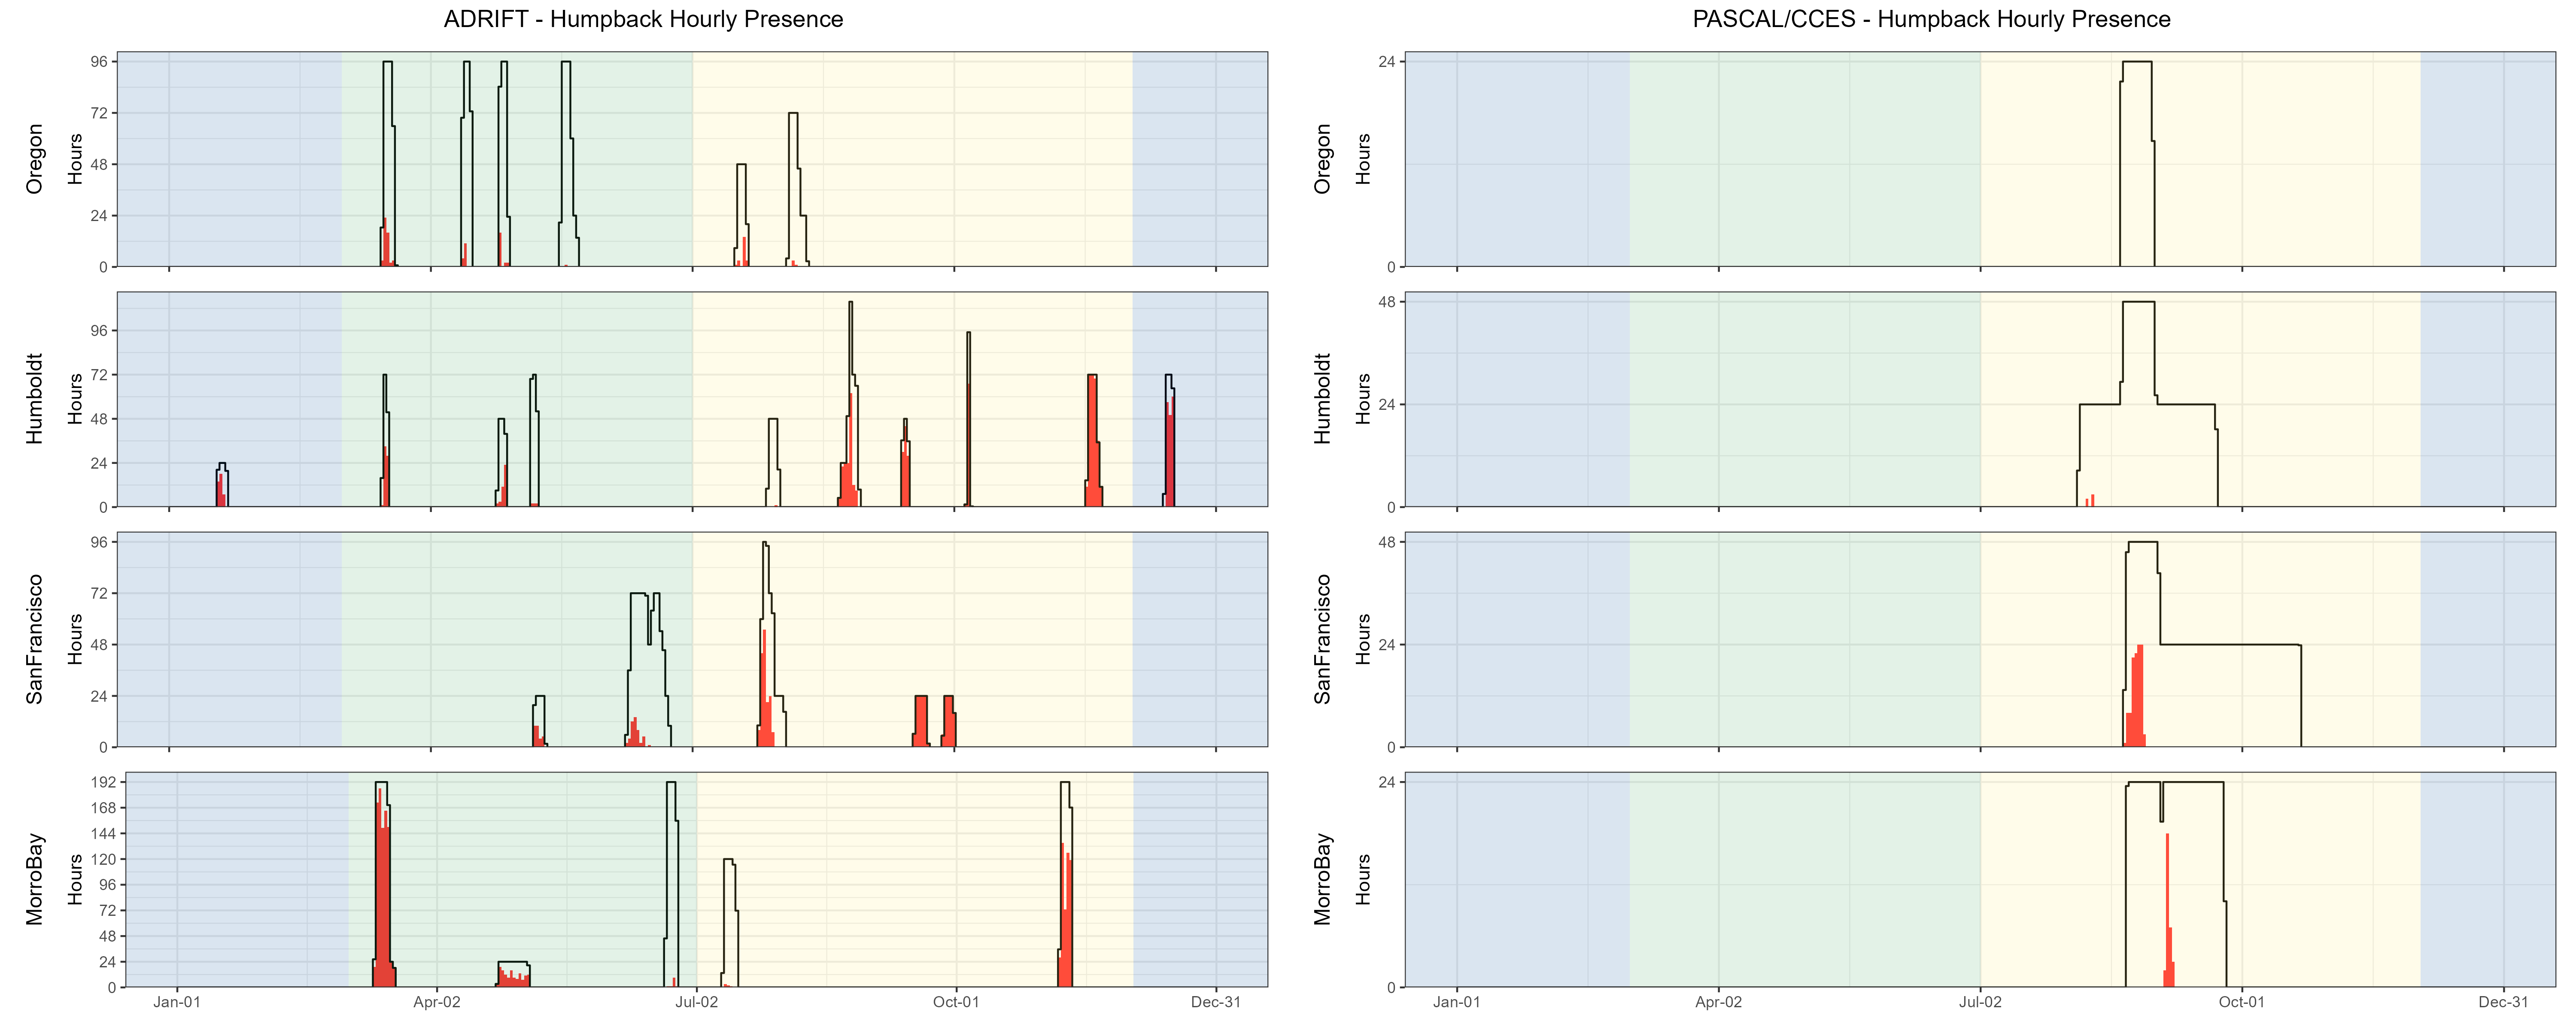Click the 144 y-axis tick in ADRIFT MorroBay
The width and height of the screenshot is (2576, 1030).
pos(103,834)
